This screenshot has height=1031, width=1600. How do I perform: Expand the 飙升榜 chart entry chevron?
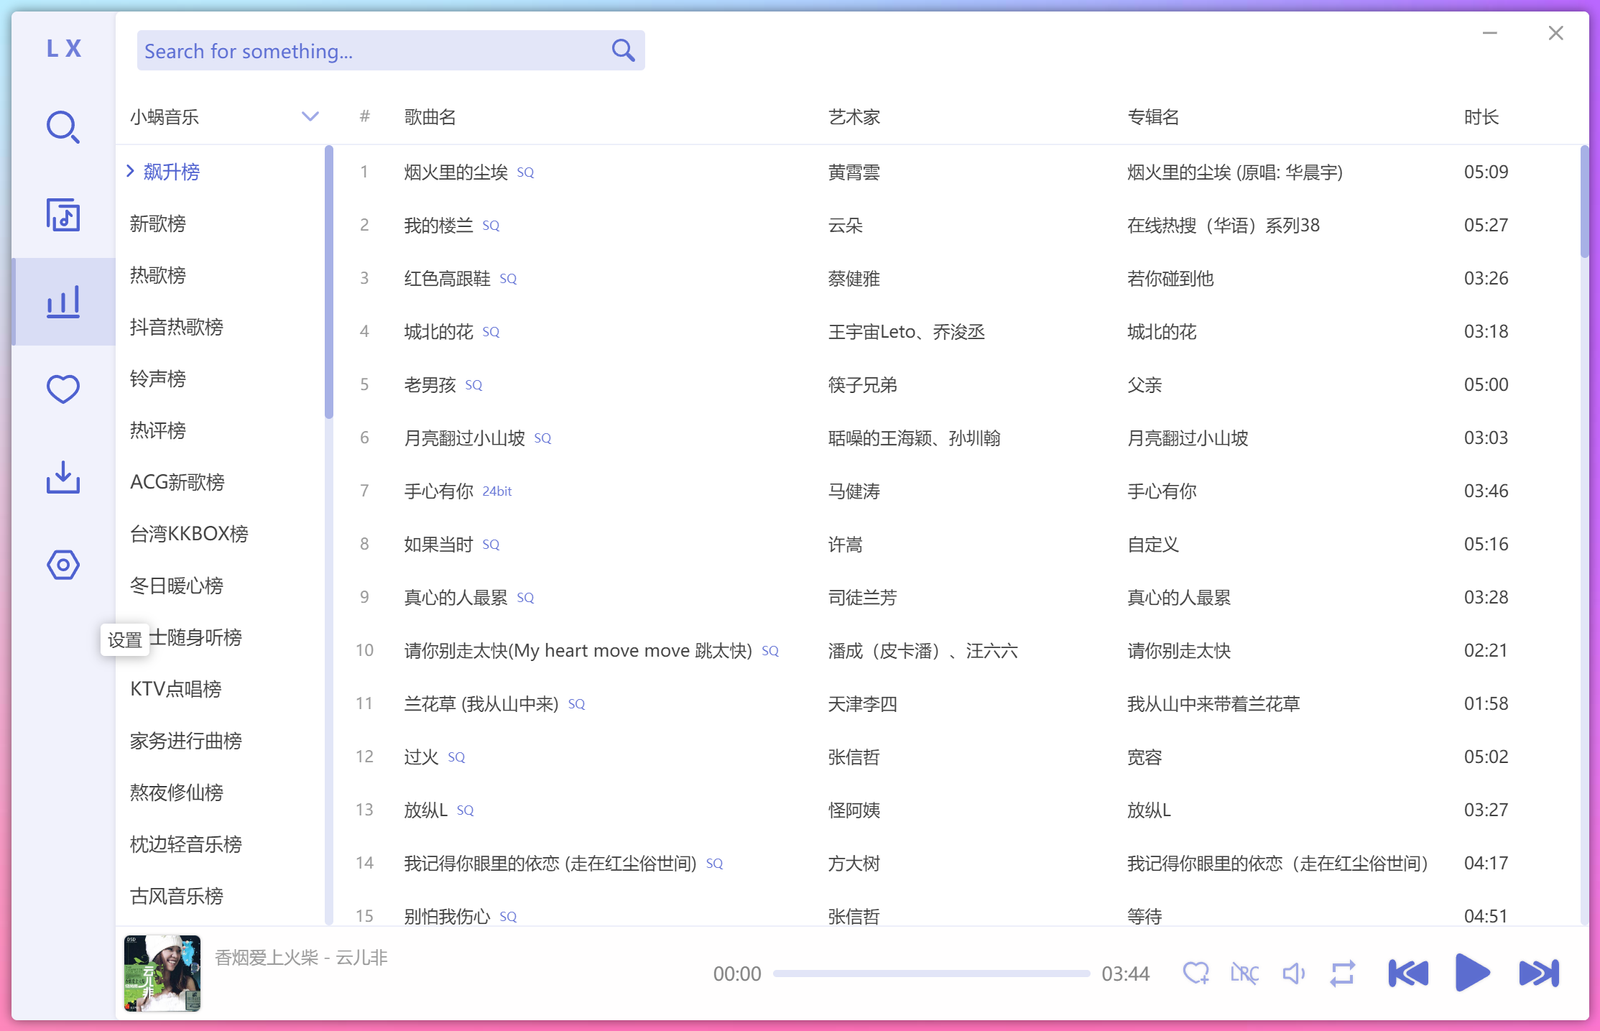(131, 172)
